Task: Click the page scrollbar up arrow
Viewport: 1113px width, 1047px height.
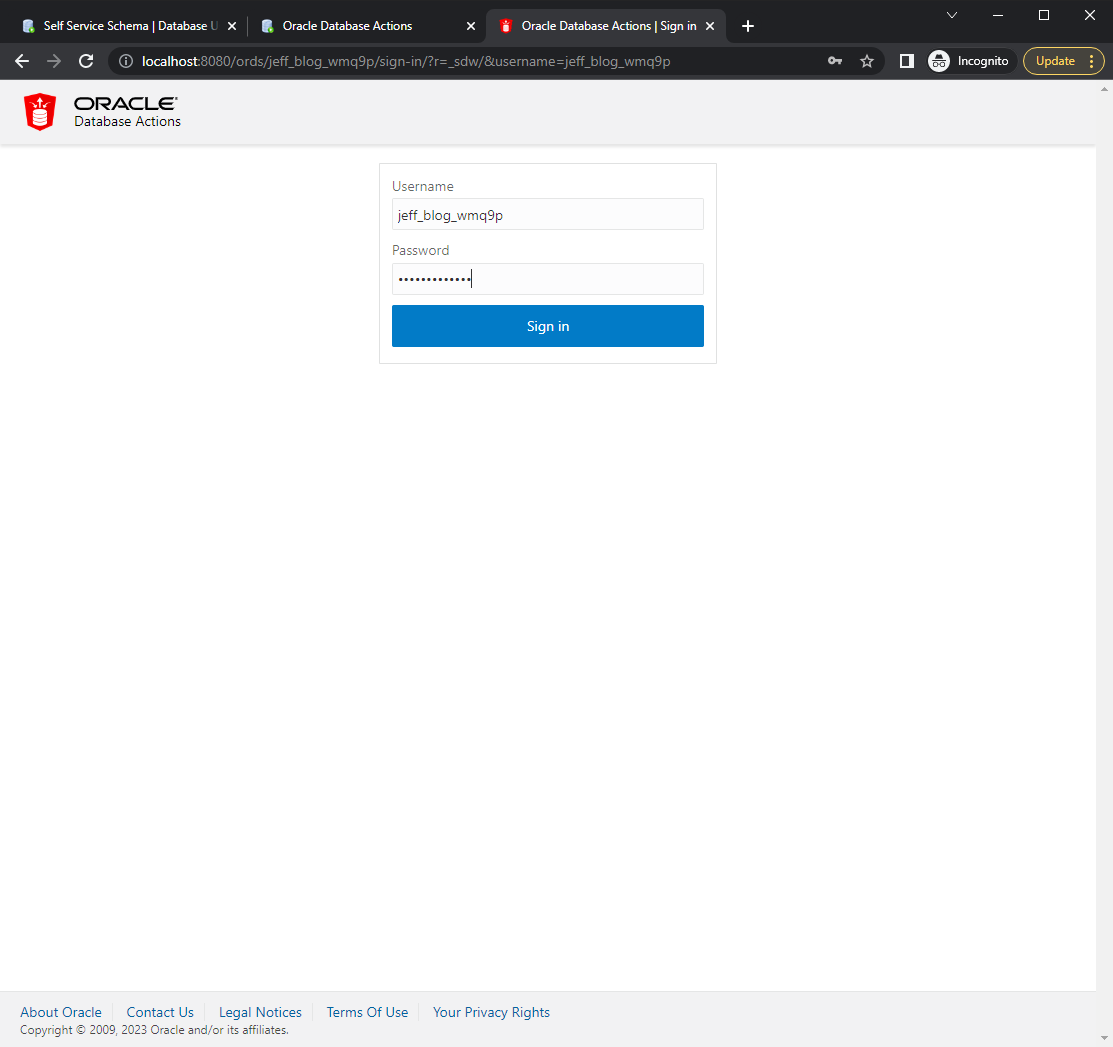Action: [x=1104, y=89]
